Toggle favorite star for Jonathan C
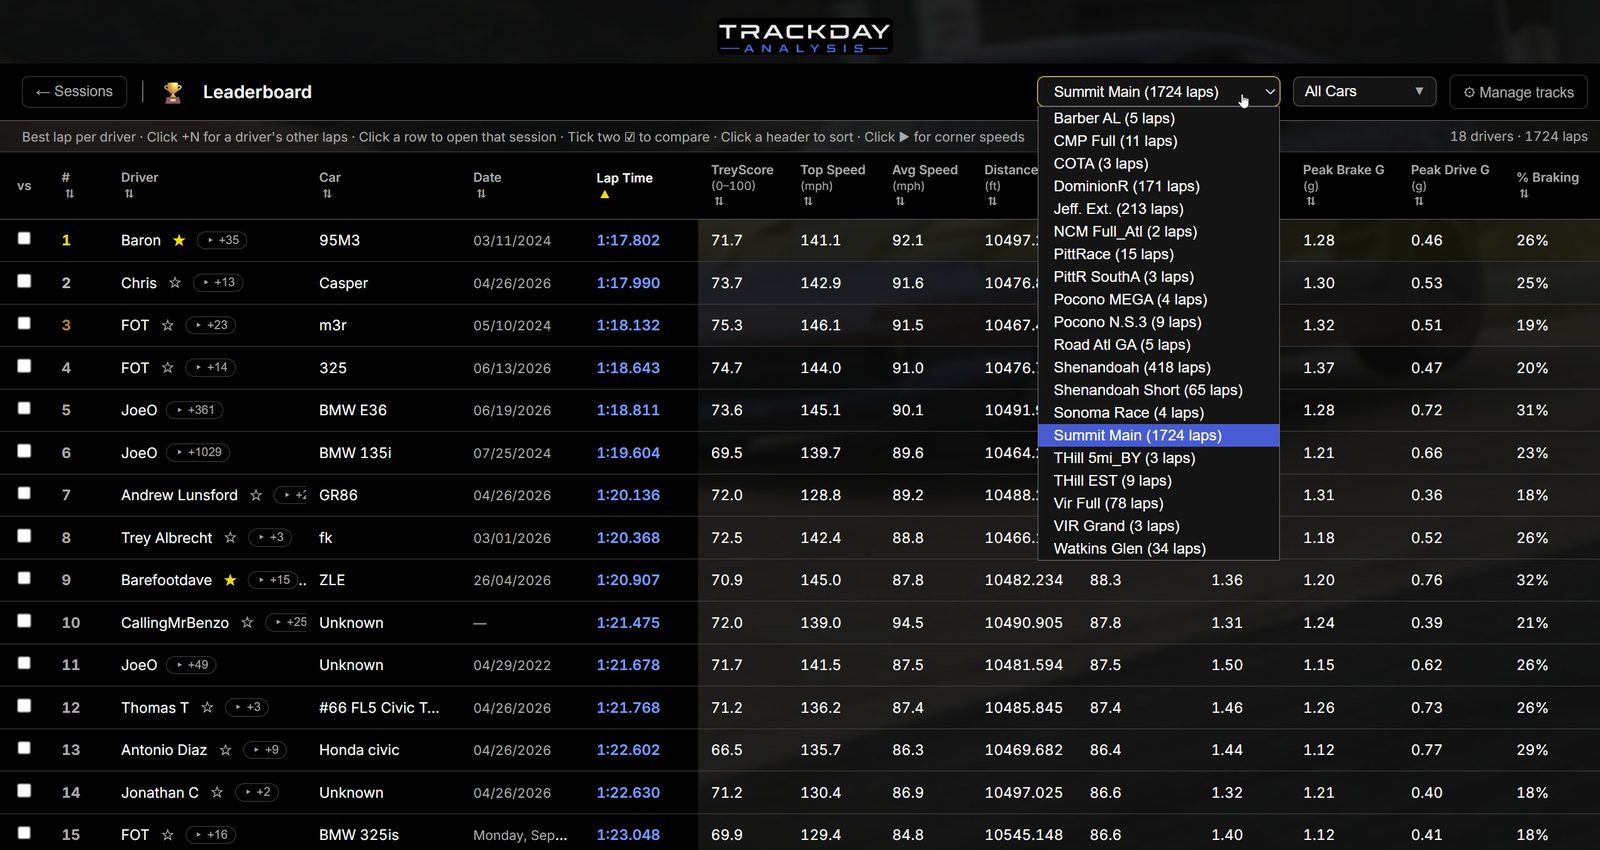Viewport: 1600px width, 850px height. tap(217, 793)
